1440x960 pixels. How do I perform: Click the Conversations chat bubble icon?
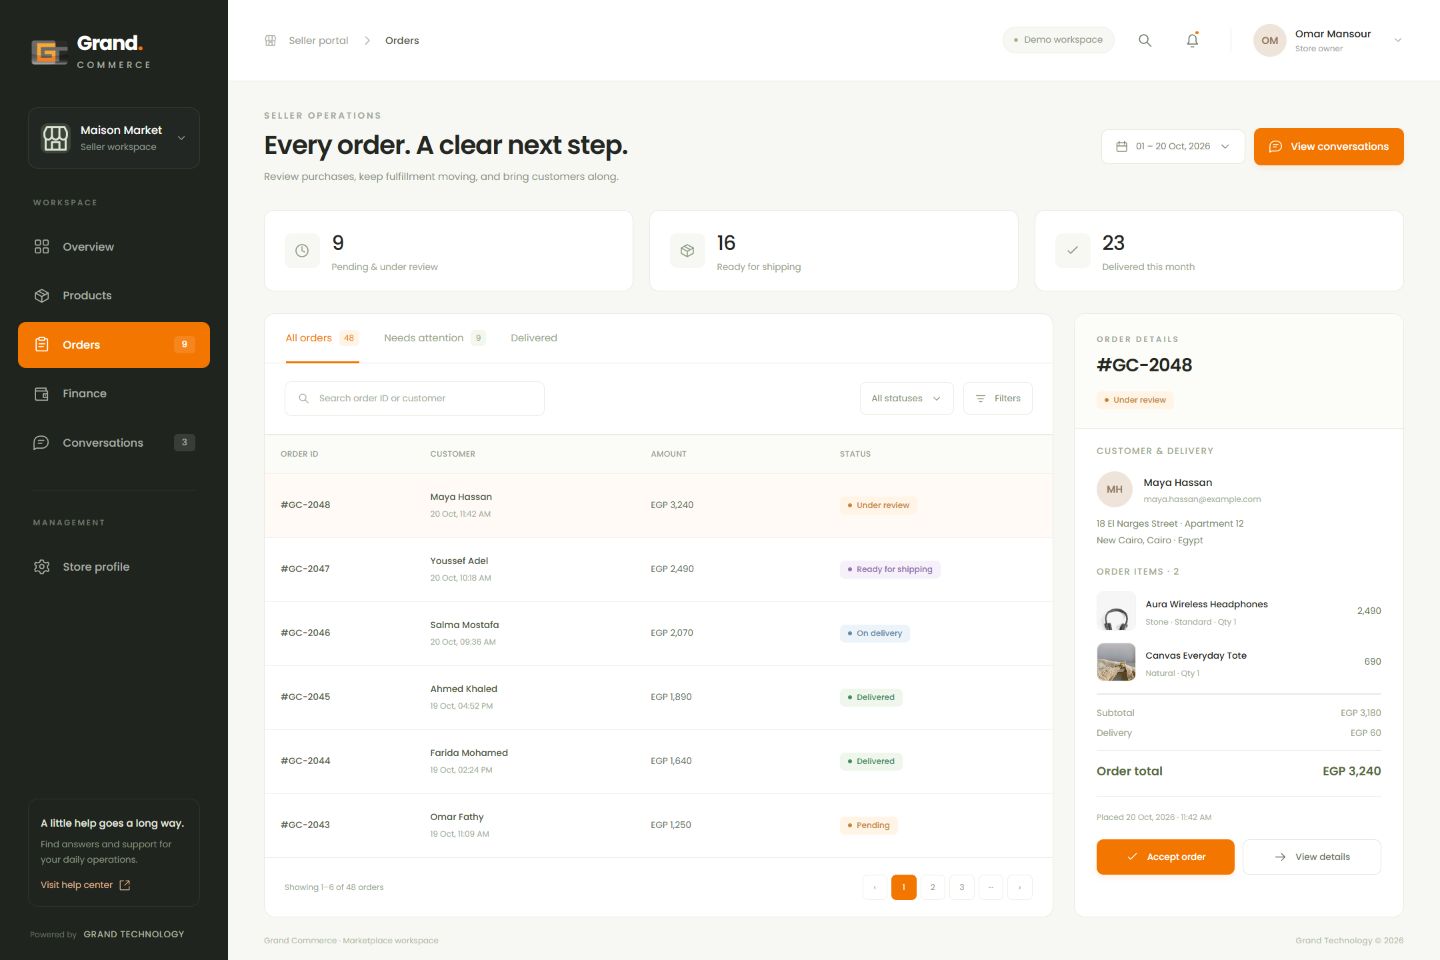[41, 443]
